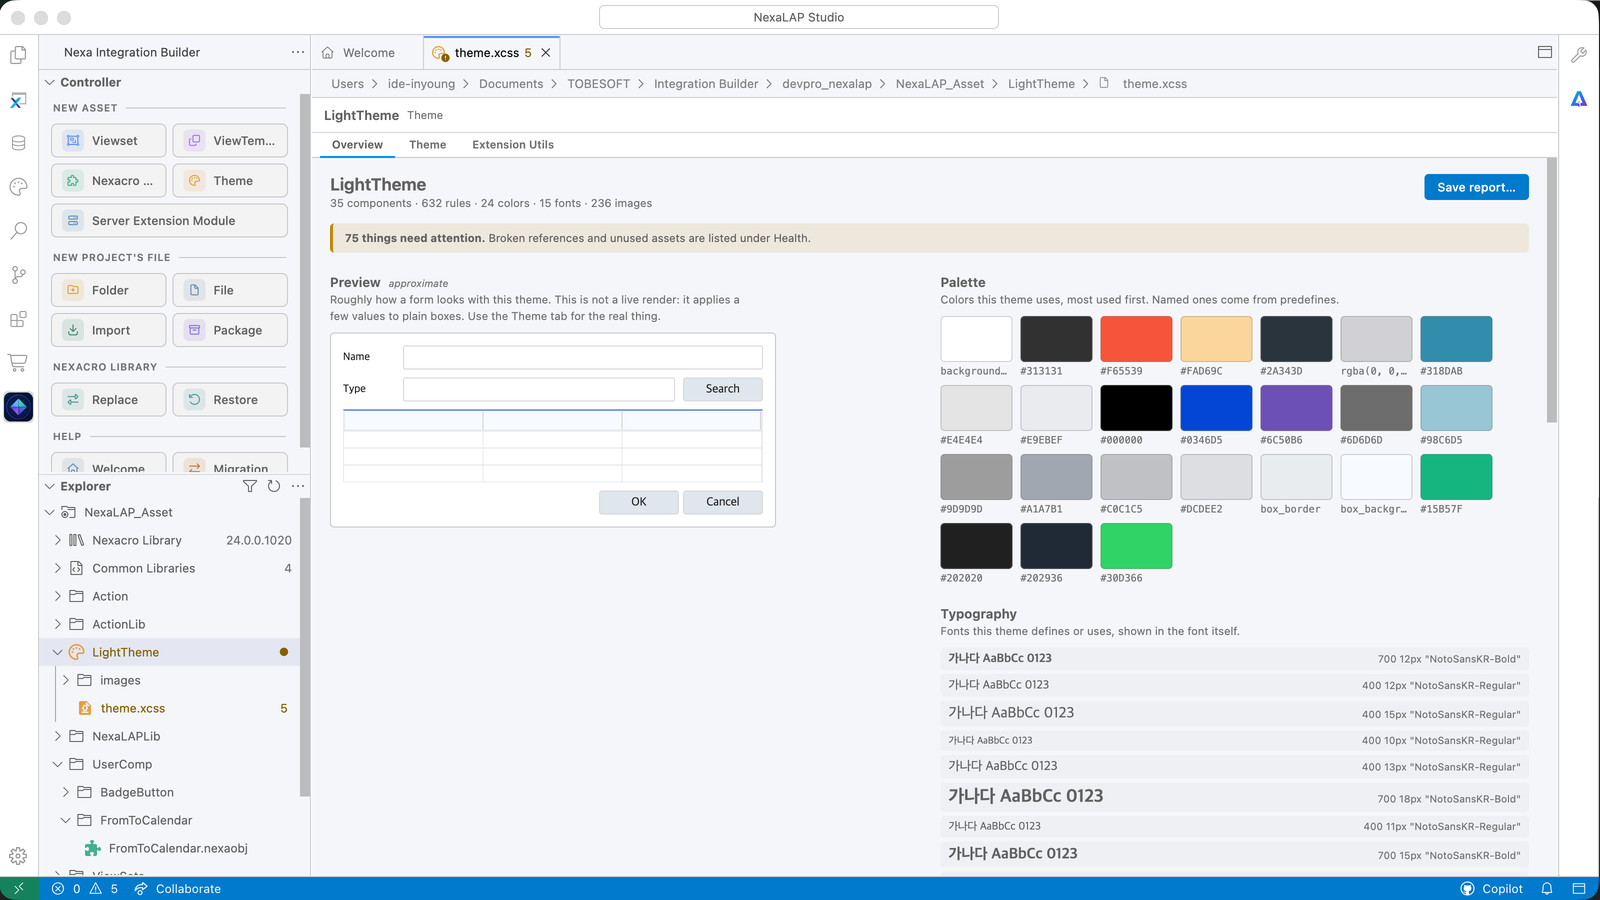1600x900 pixels.
Task: Open Nexa Integration Builder more actions menu
Action: [298, 52]
